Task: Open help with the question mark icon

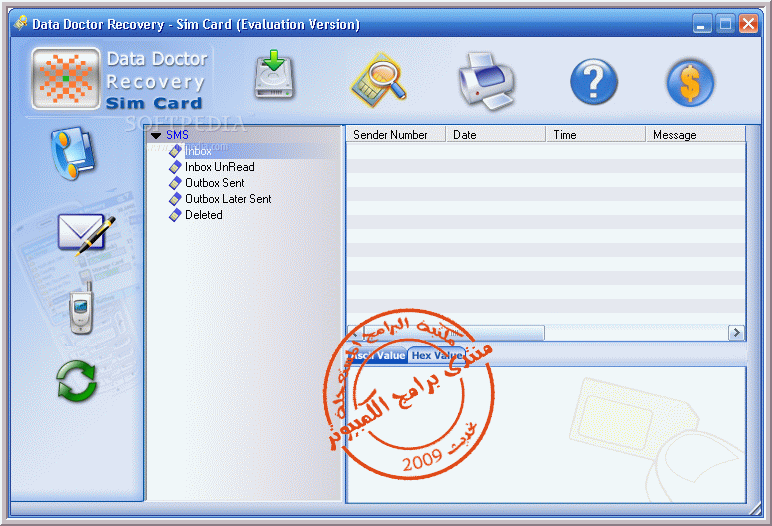Action: (594, 81)
